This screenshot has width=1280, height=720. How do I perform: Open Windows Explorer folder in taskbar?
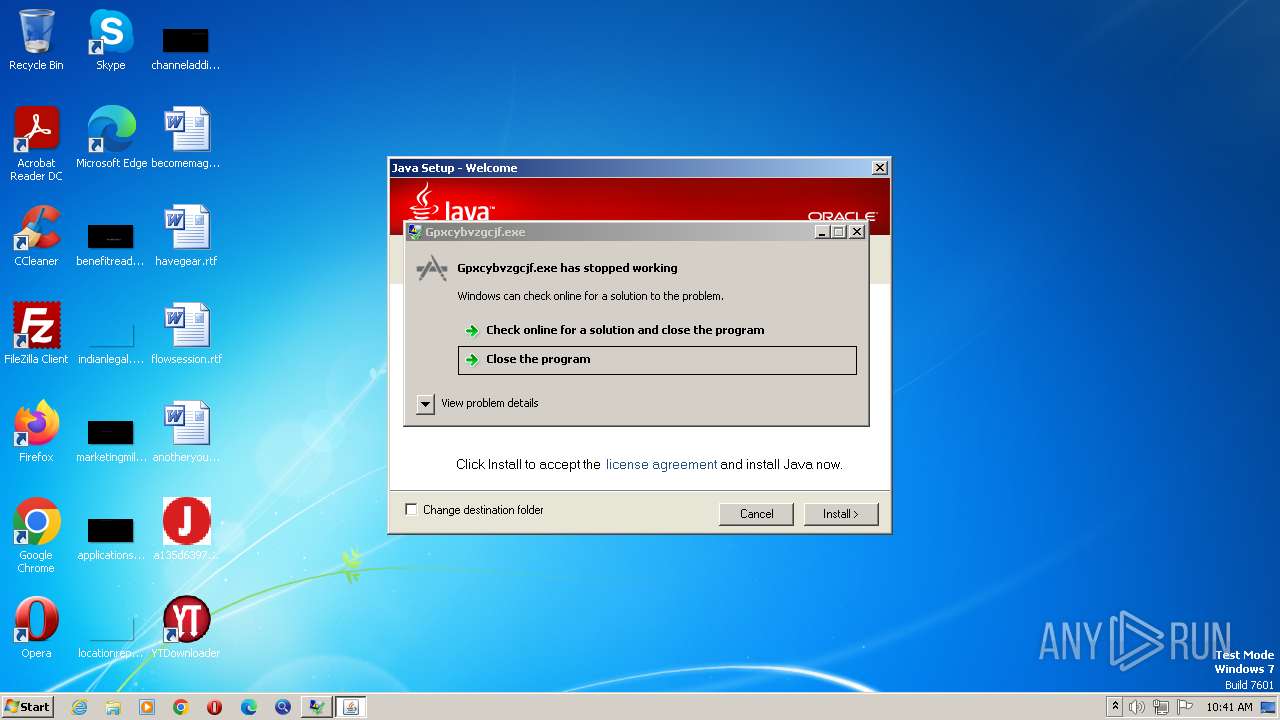pyautogui.click(x=113, y=707)
